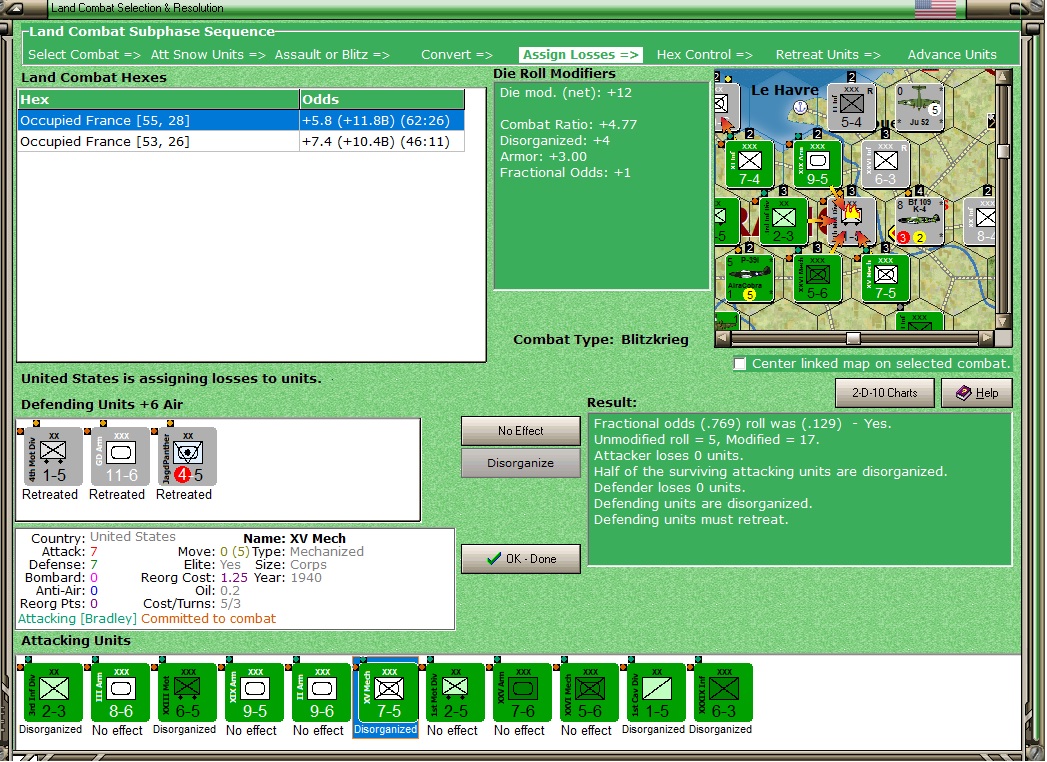Click the No Effect button

tap(521, 431)
